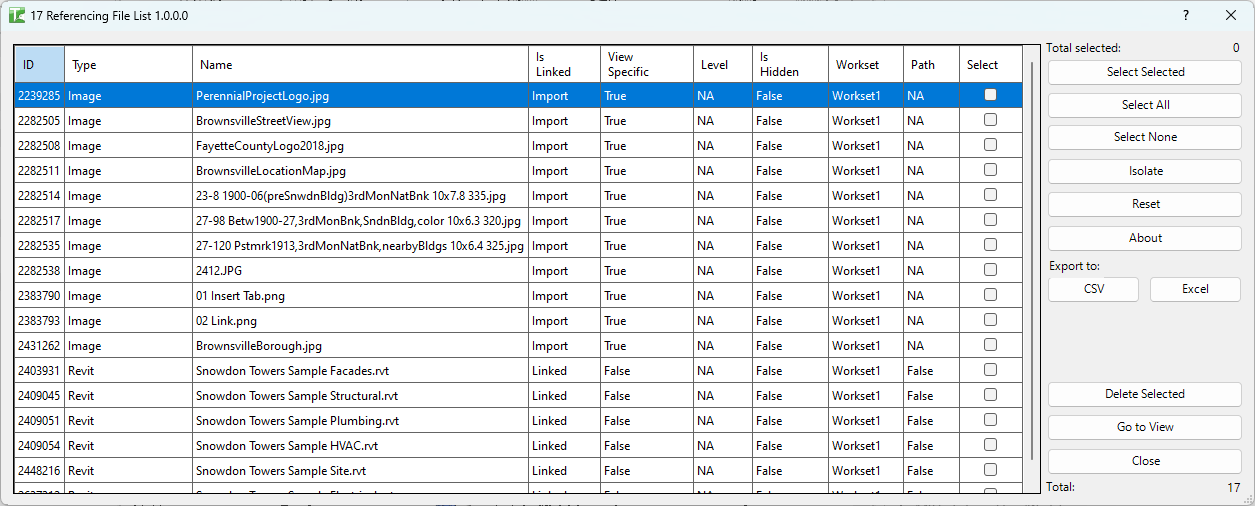Sort by the Workset column header
Screen dimensions: 1255x506
point(866,64)
